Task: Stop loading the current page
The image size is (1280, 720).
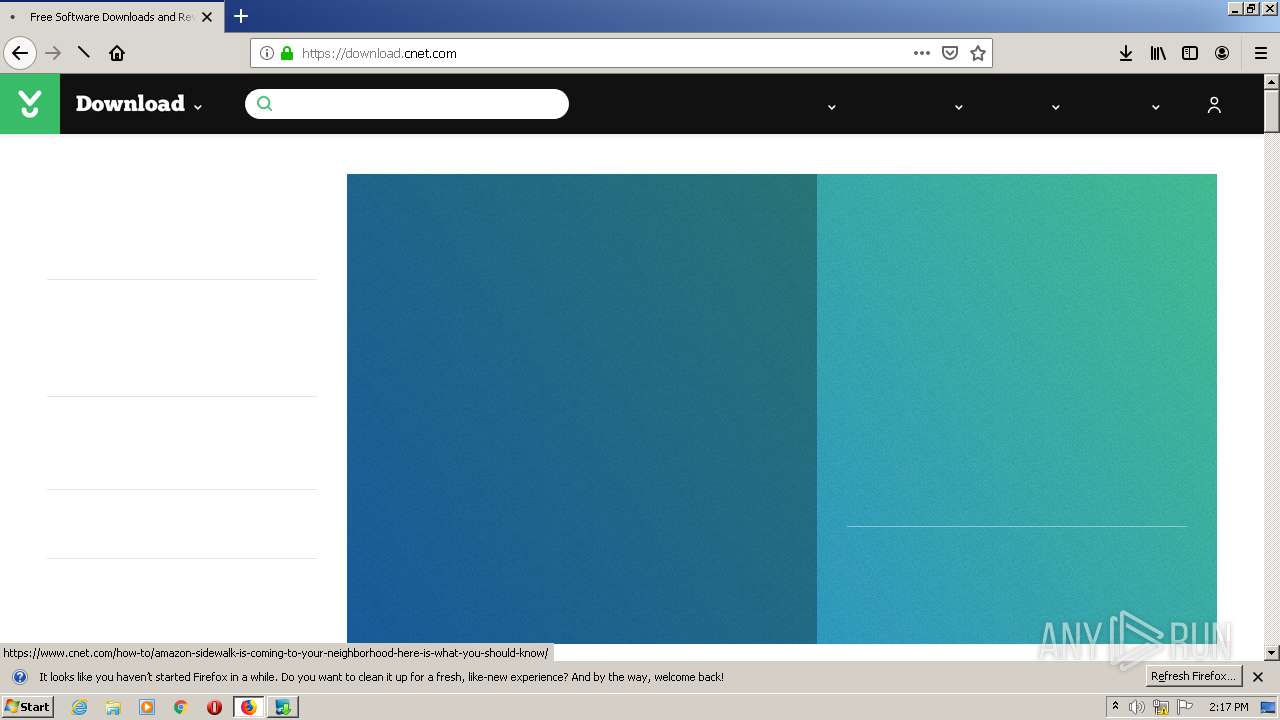Action: pos(84,53)
